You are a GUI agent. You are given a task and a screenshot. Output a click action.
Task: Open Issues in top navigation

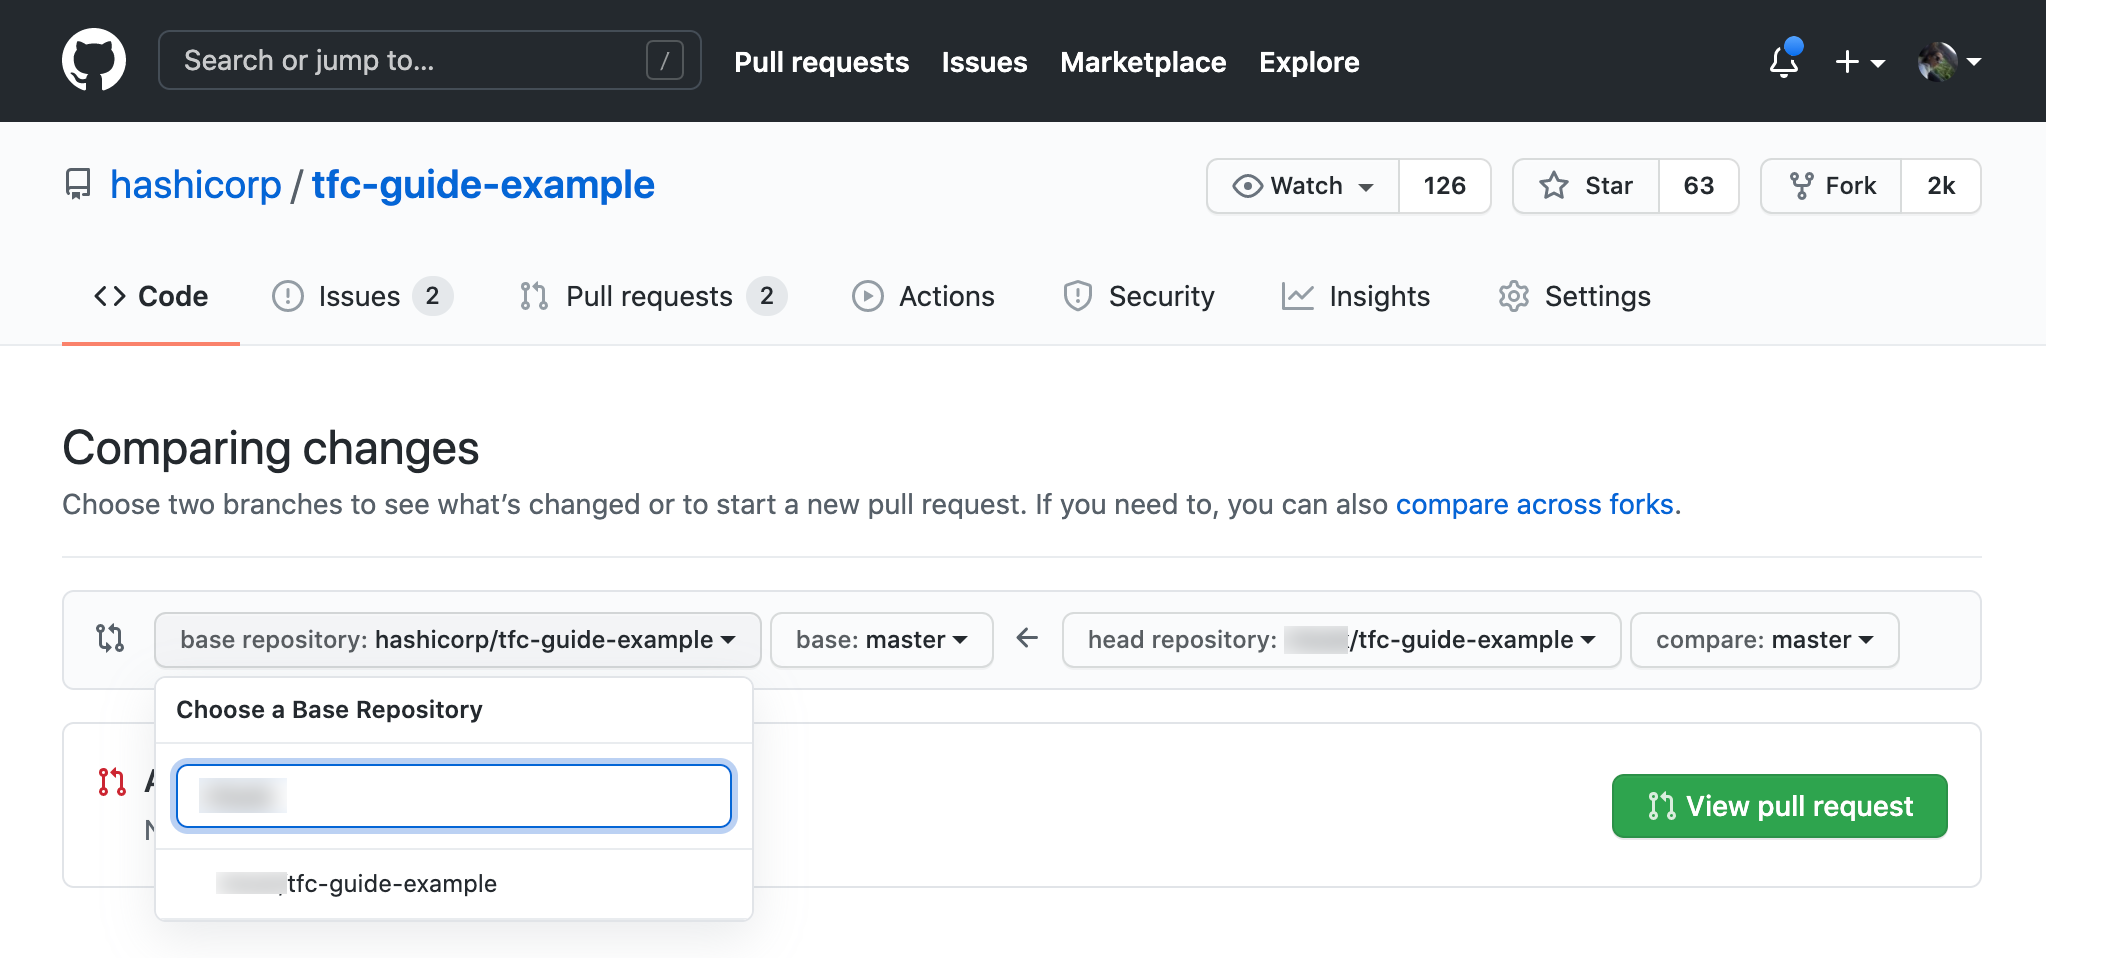point(984,62)
